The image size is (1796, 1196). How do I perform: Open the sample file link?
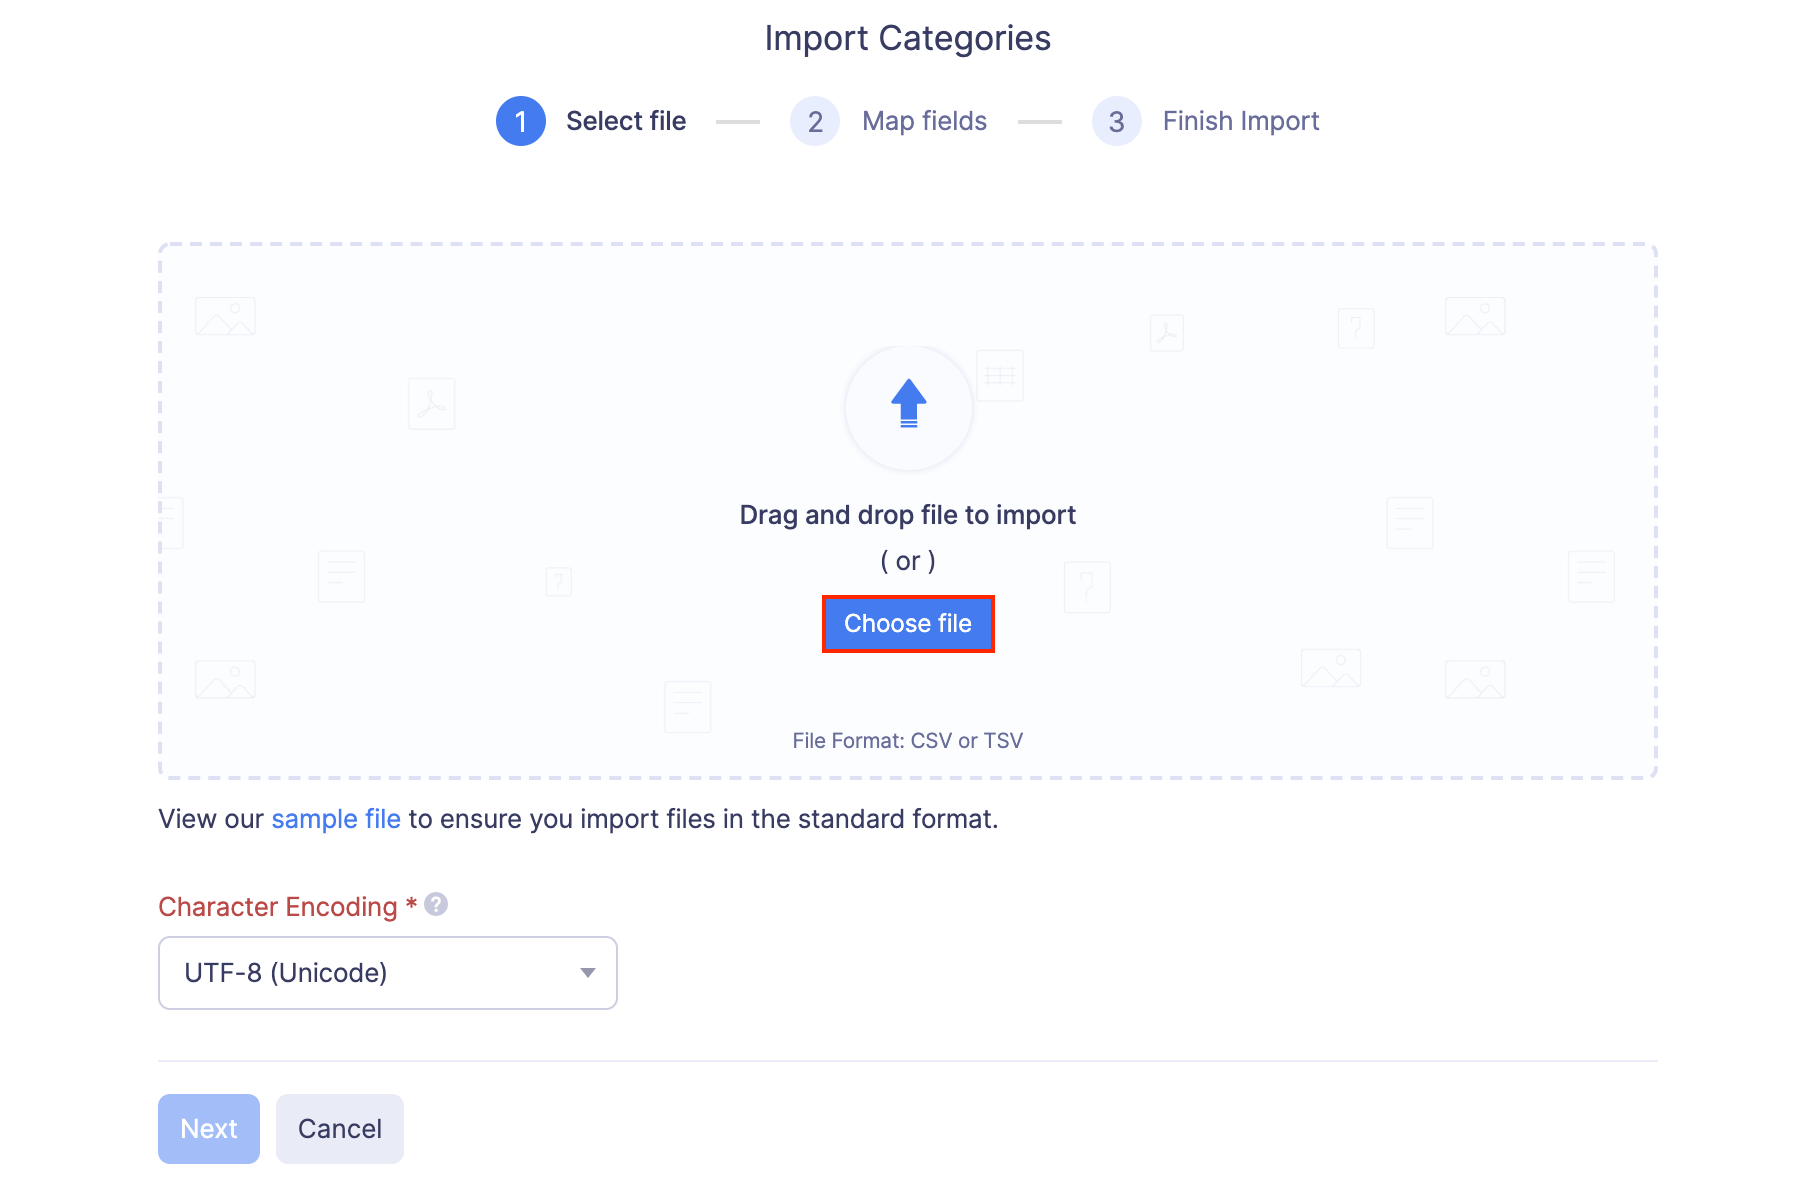336,818
